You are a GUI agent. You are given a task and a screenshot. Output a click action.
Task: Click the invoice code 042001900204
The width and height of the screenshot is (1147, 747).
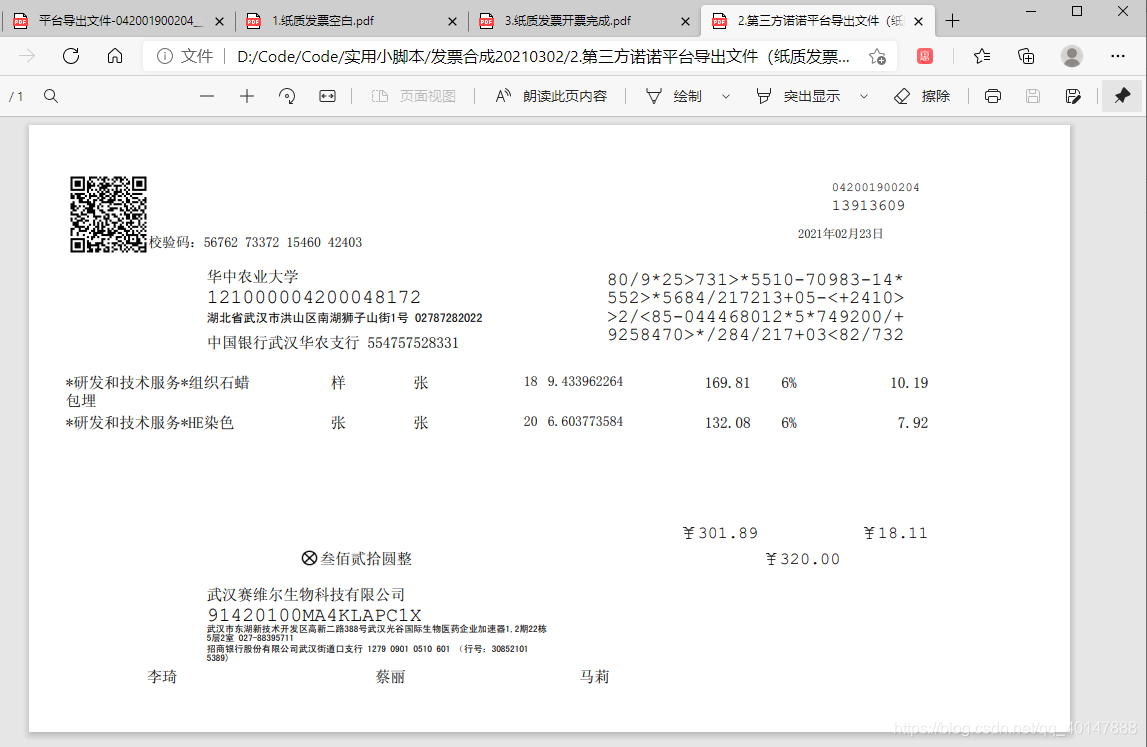point(876,187)
